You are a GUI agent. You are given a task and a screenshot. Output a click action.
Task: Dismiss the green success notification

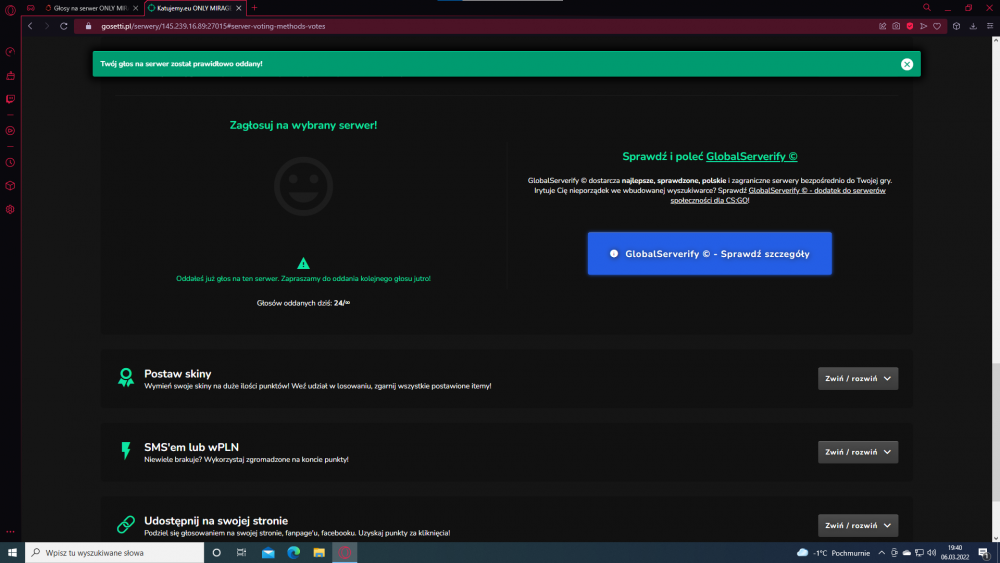click(x=907, y=64)
